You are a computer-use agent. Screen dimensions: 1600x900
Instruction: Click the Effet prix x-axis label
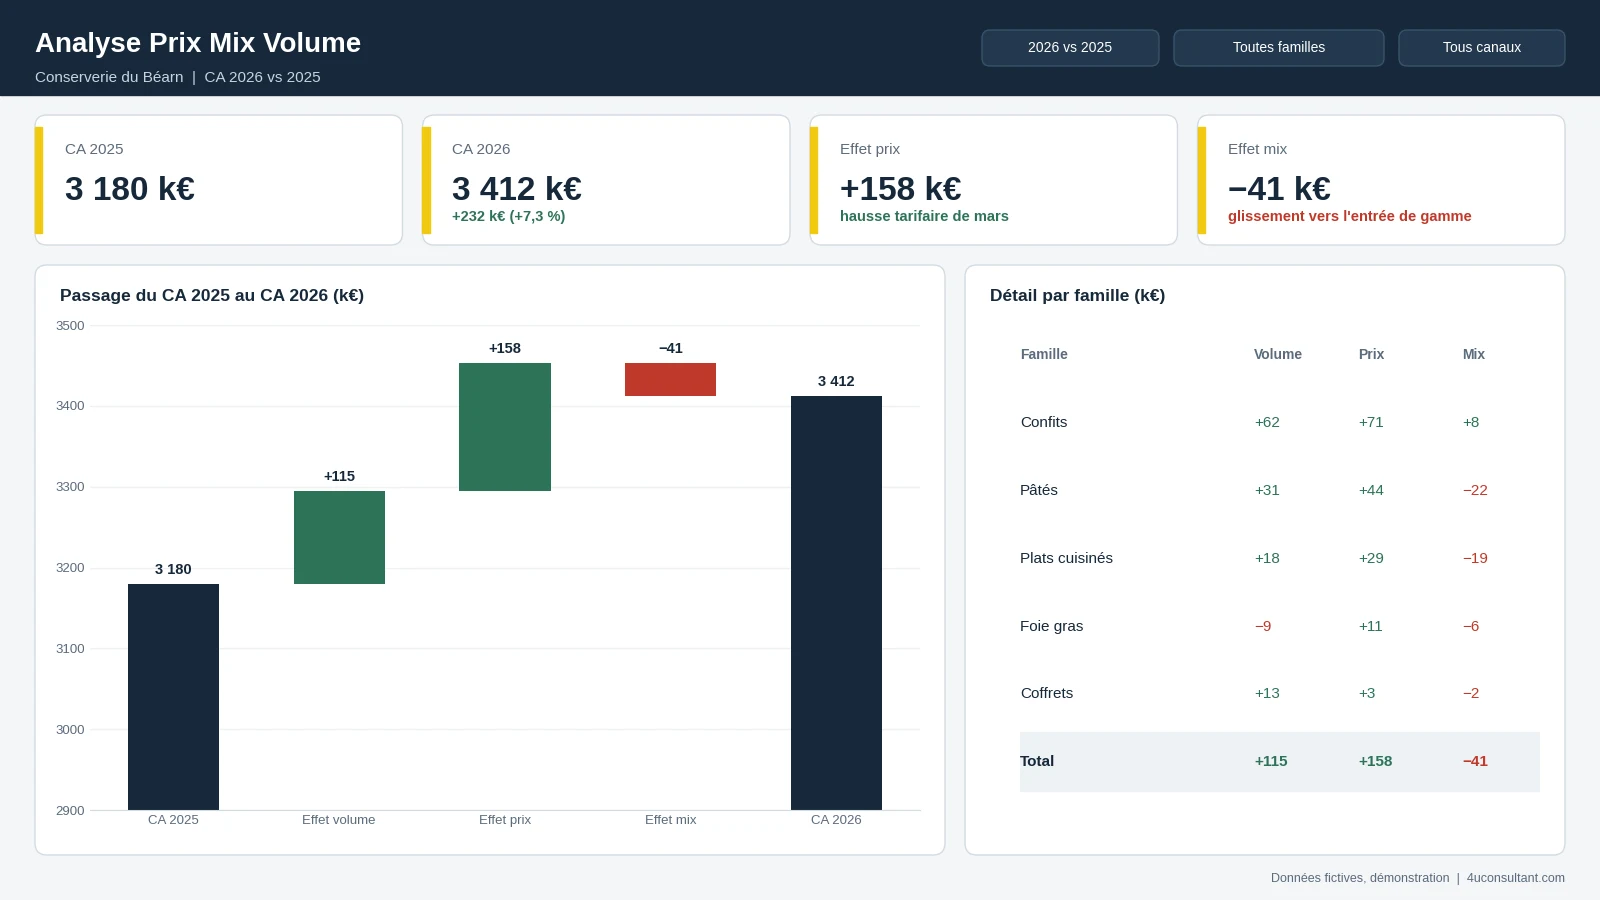[x=505, y=820]
